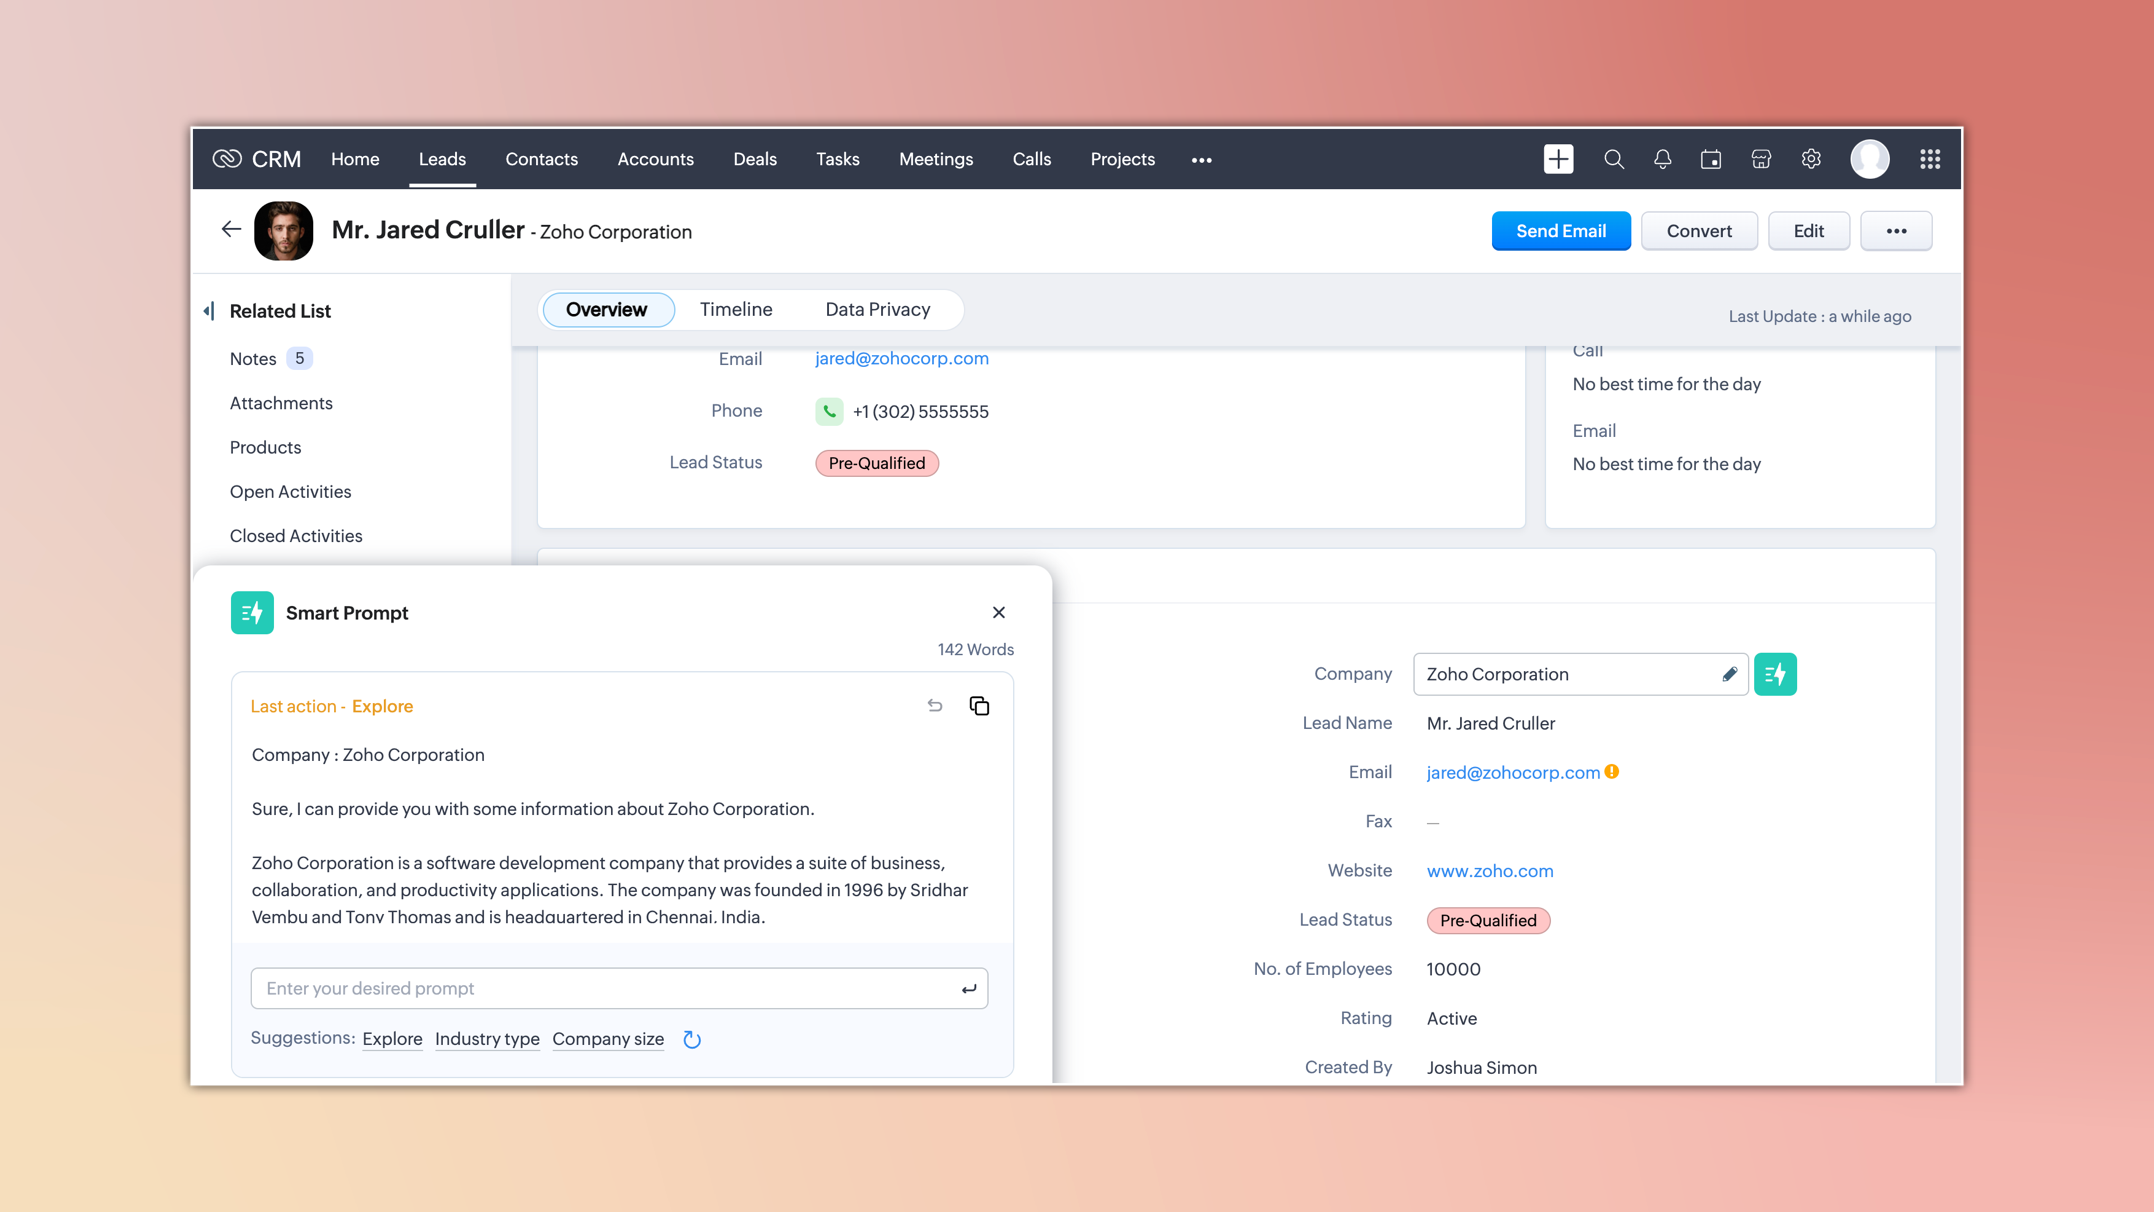This screenshot has width=2154, height=1212.
Task: Open the quick-create plus icon
Action: (1558, 159)
